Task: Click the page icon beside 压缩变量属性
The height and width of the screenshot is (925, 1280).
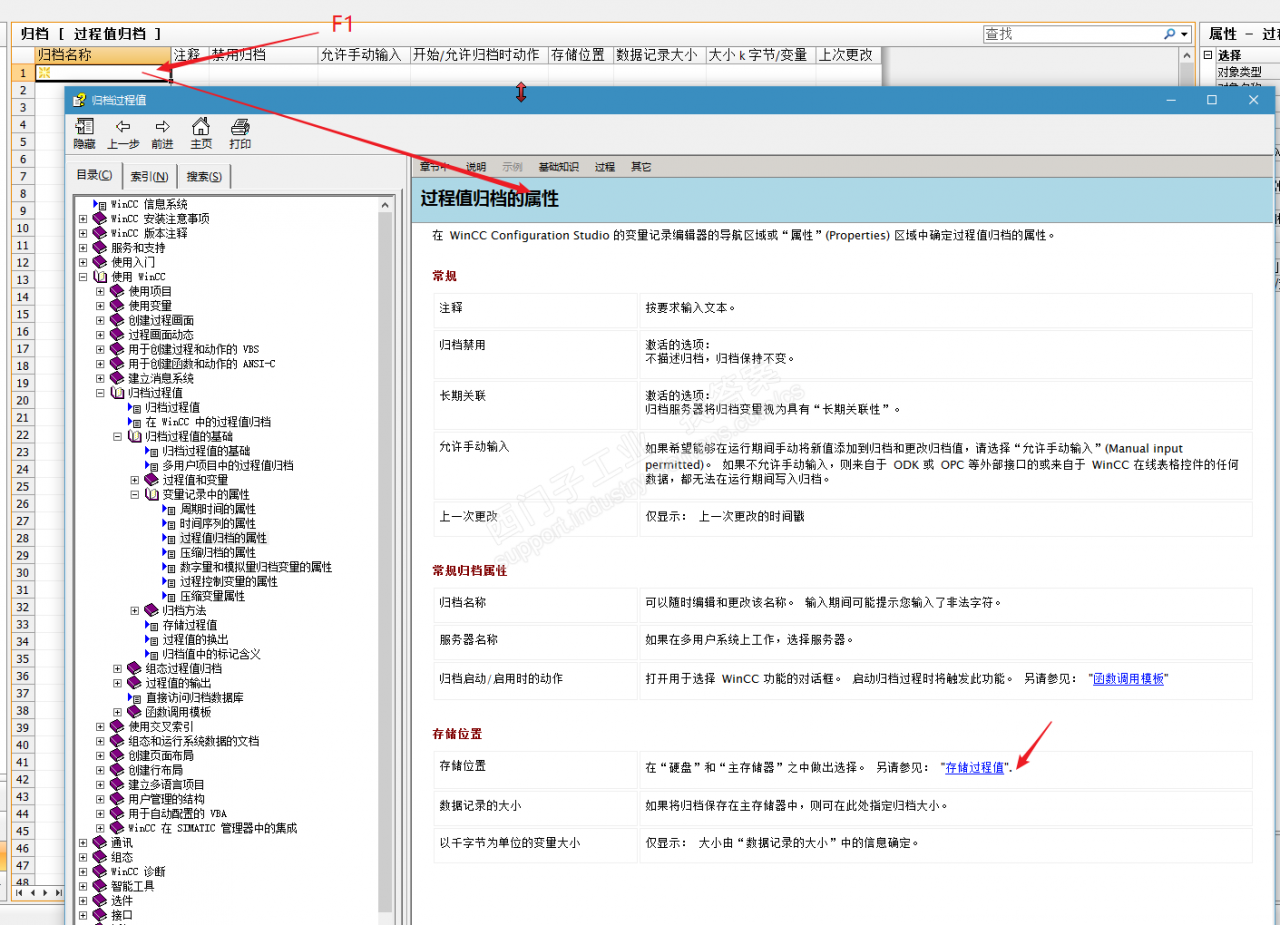Action: tap(168, 596)
